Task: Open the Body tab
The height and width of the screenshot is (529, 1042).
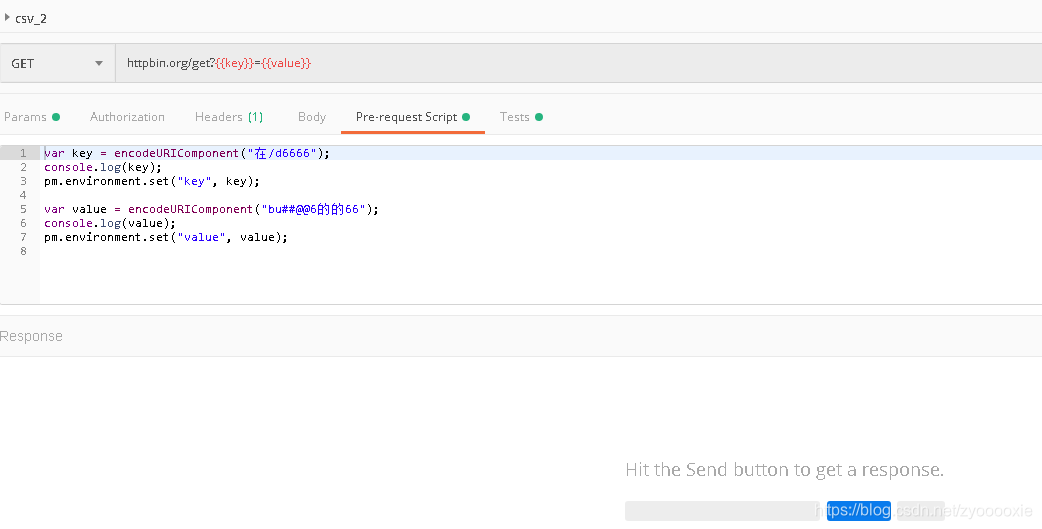Action: (x=312, y=117)
